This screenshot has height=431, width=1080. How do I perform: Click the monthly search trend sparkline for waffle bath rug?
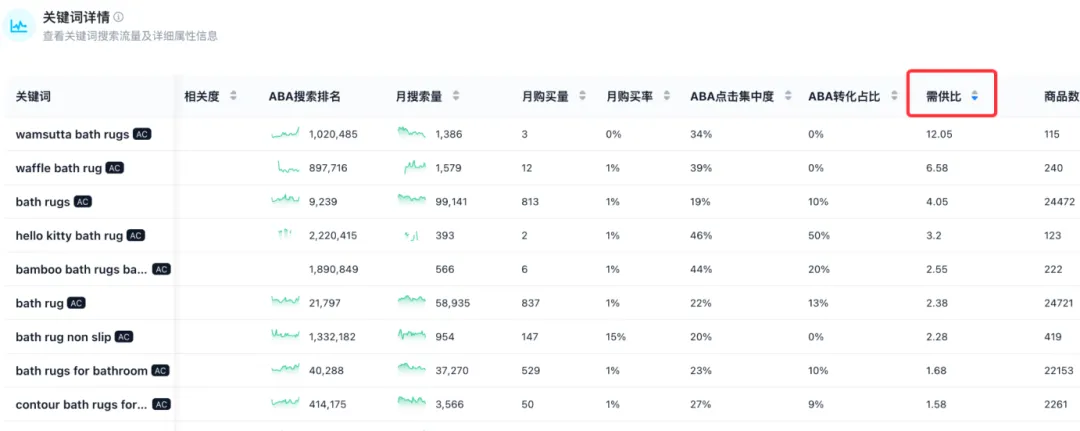[415, 167]
